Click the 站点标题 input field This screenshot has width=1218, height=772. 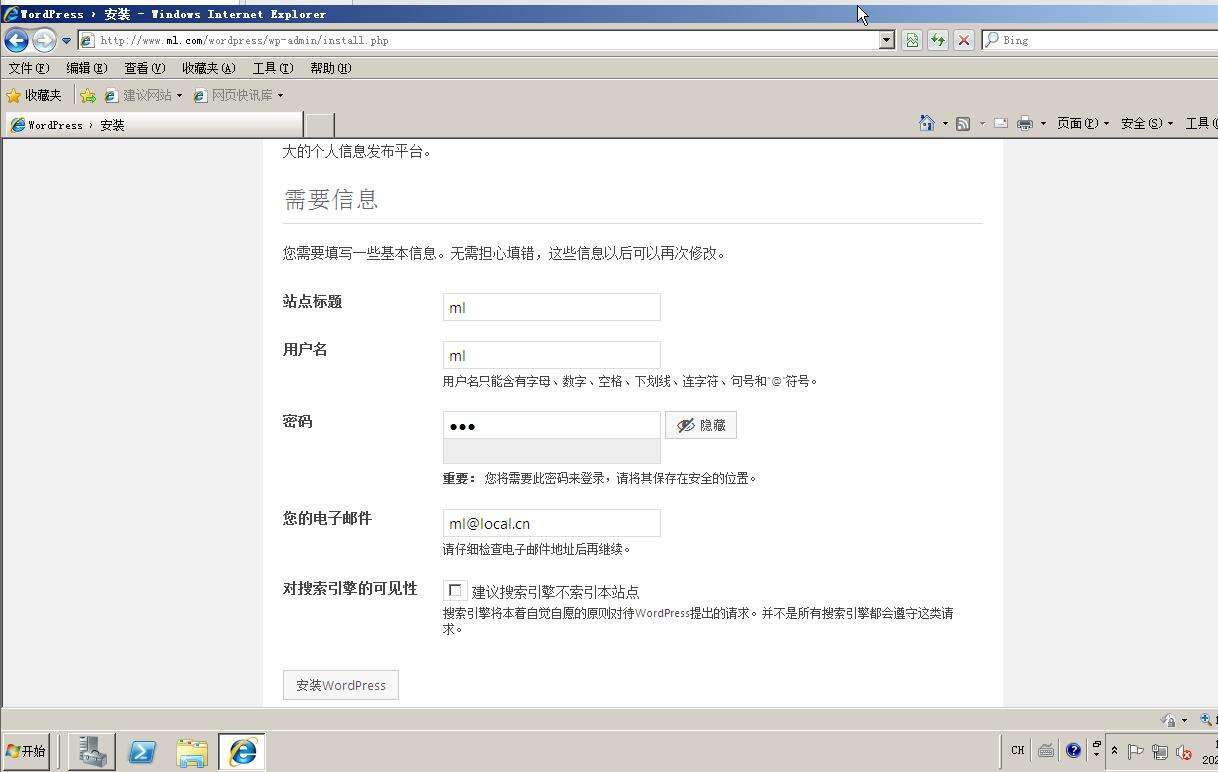tap(552, 307)
